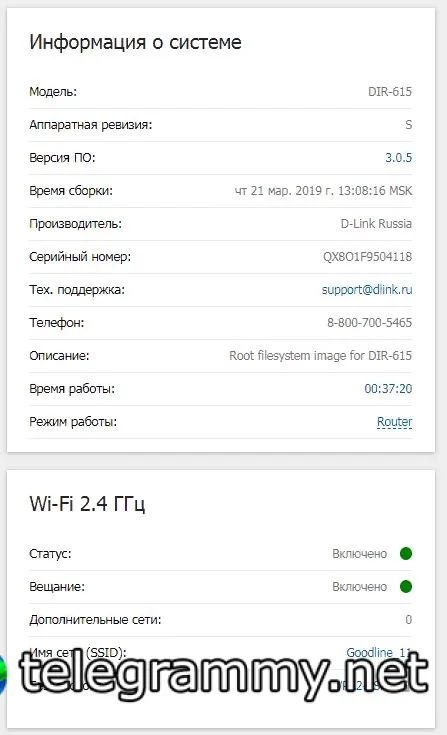Click the D-Link Russia manufacturer value

point(376,224)
